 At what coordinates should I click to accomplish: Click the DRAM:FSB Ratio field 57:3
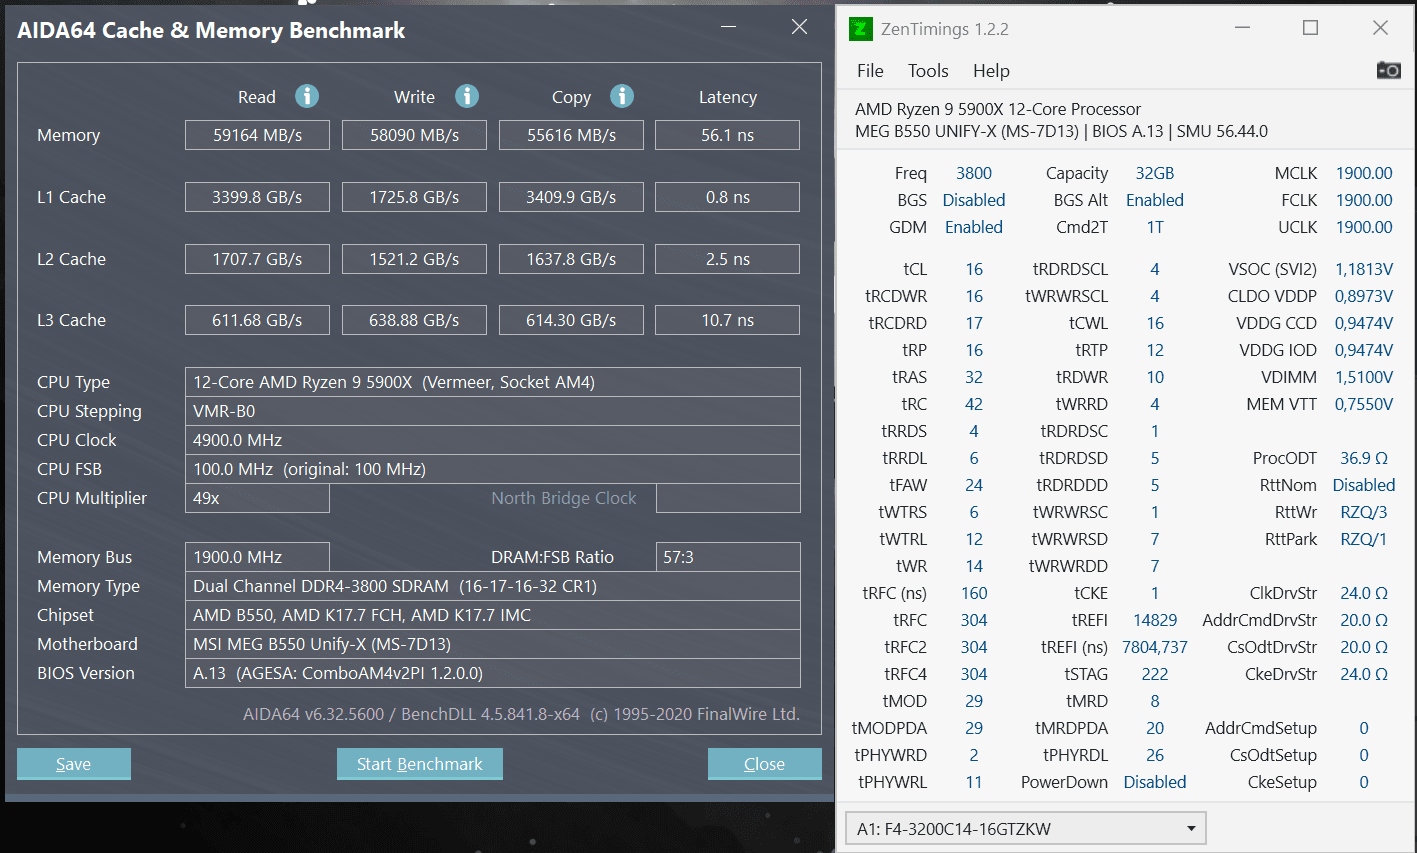pos(728,557)
